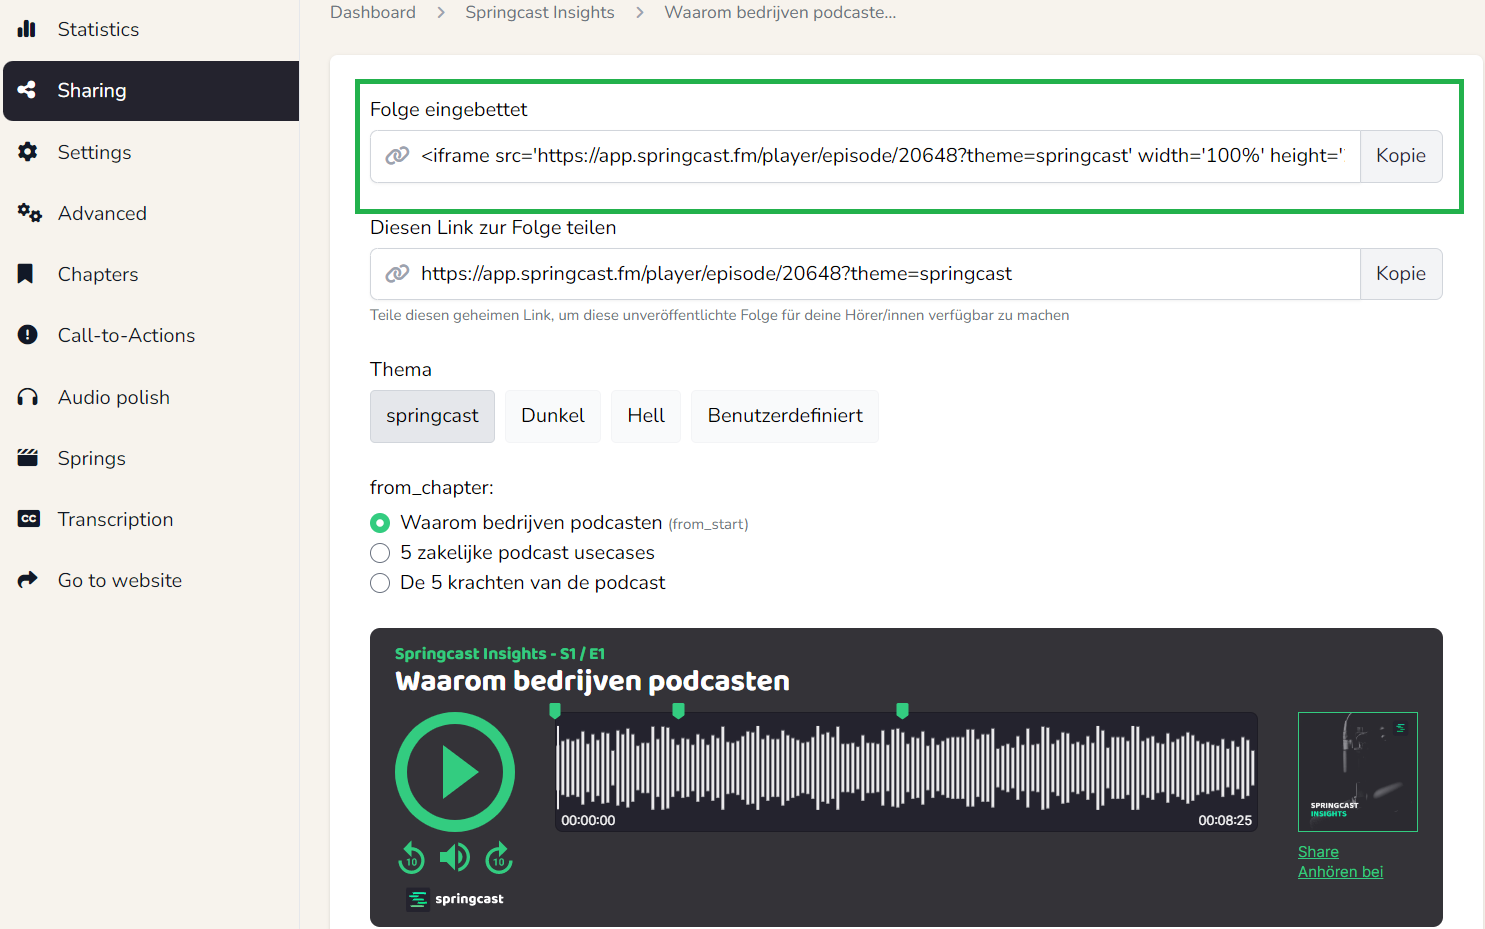
Task: Open Statistics bar chart icon in sidebar
Action: point(27,29)
